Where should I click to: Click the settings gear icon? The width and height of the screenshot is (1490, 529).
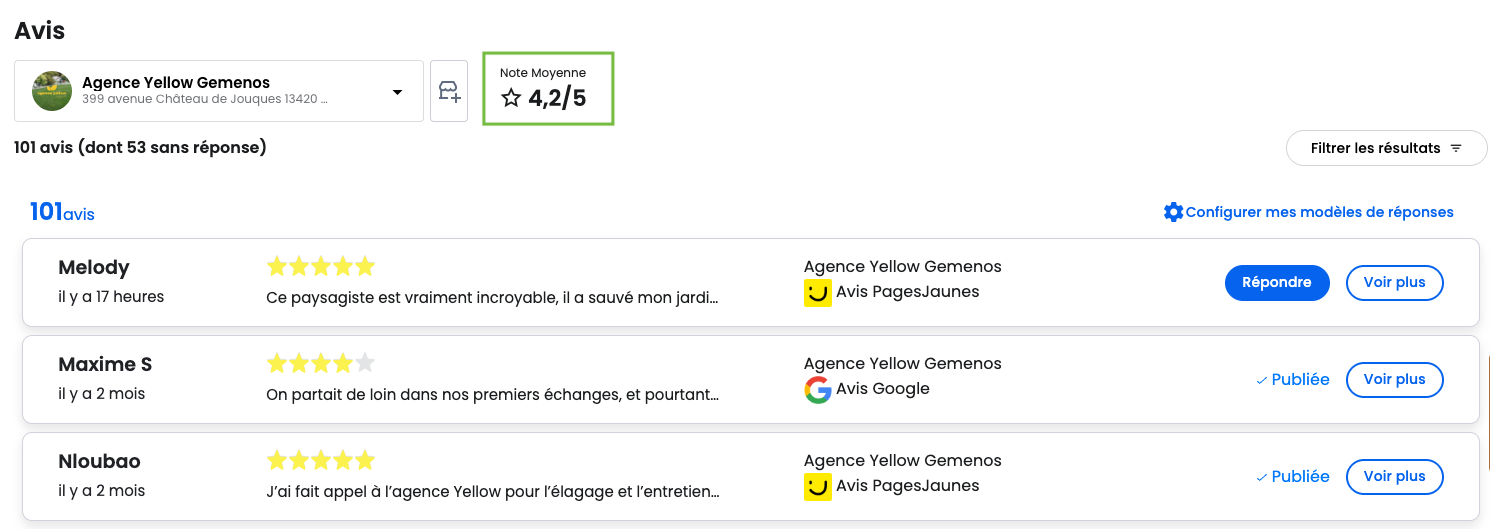pyautogui.click(x=1173, y=212)
